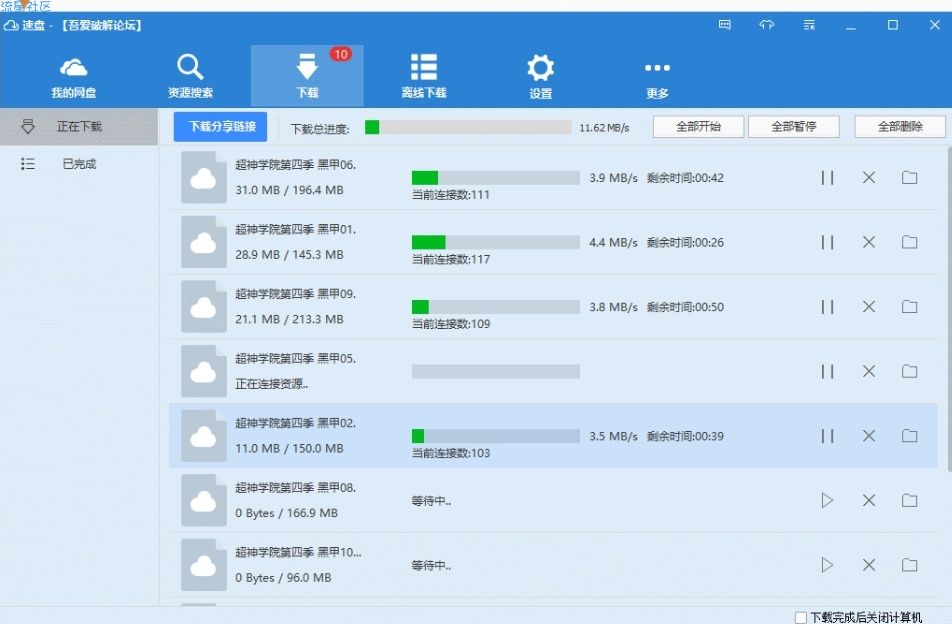Open 离线下载 tab
The height and width of the screenshot is (624, 952).
[x=424, y=76]
